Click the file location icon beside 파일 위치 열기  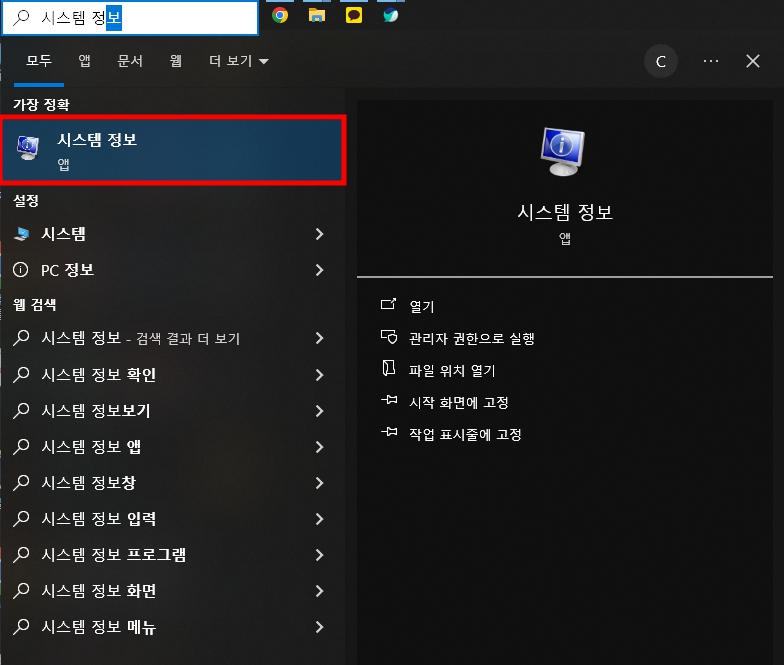tap(388, 368)
